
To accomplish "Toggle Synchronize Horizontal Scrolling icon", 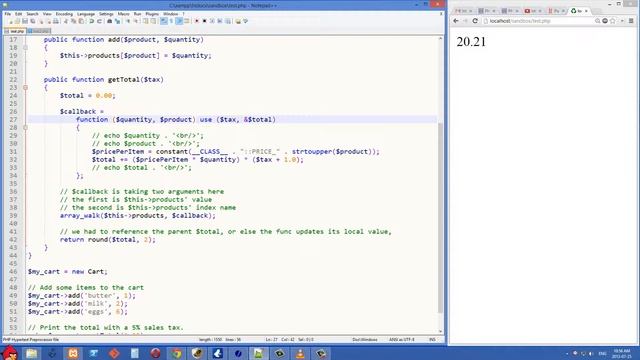I will 153,21.
